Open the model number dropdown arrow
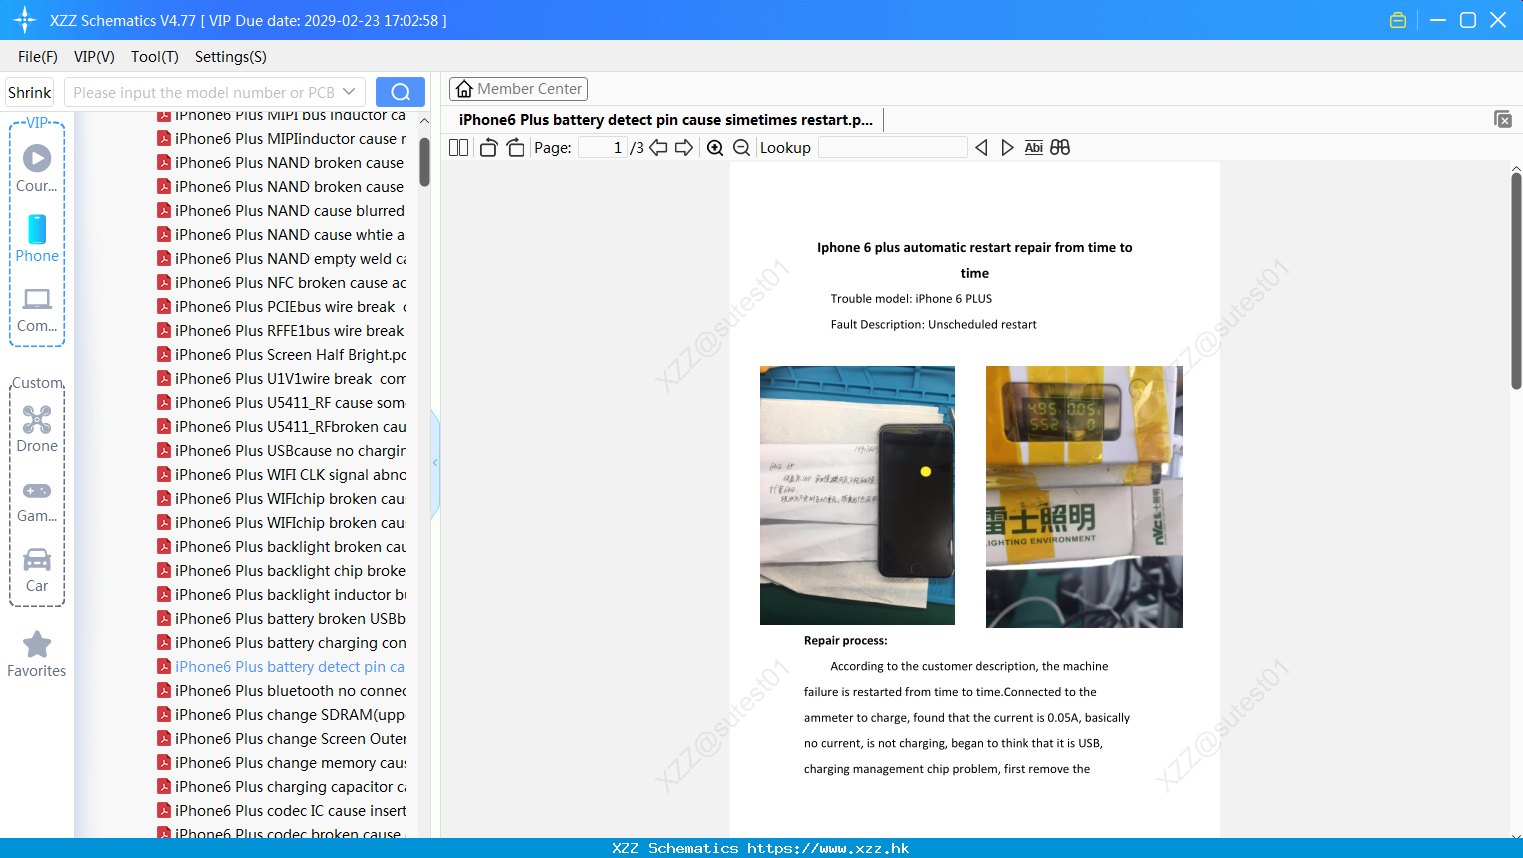1523x858 pixels. point(349,92)
